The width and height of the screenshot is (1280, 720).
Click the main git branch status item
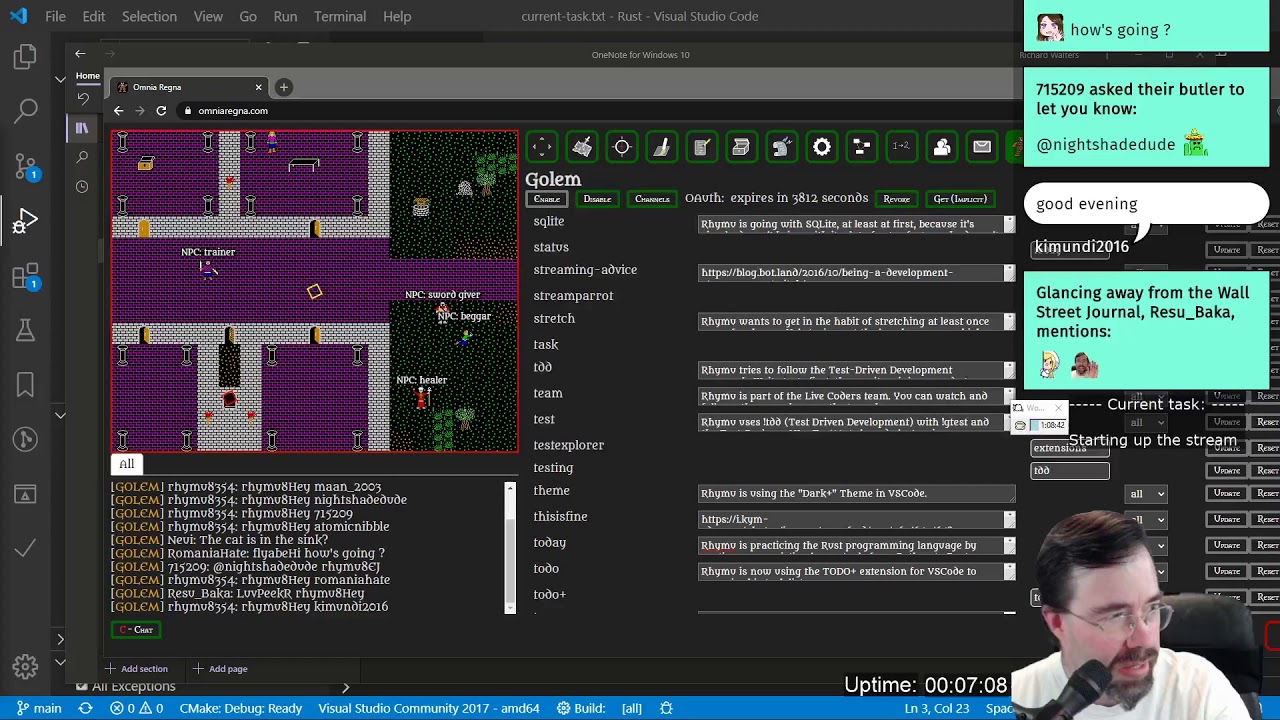pyautogui.click(x=39, y=708)
